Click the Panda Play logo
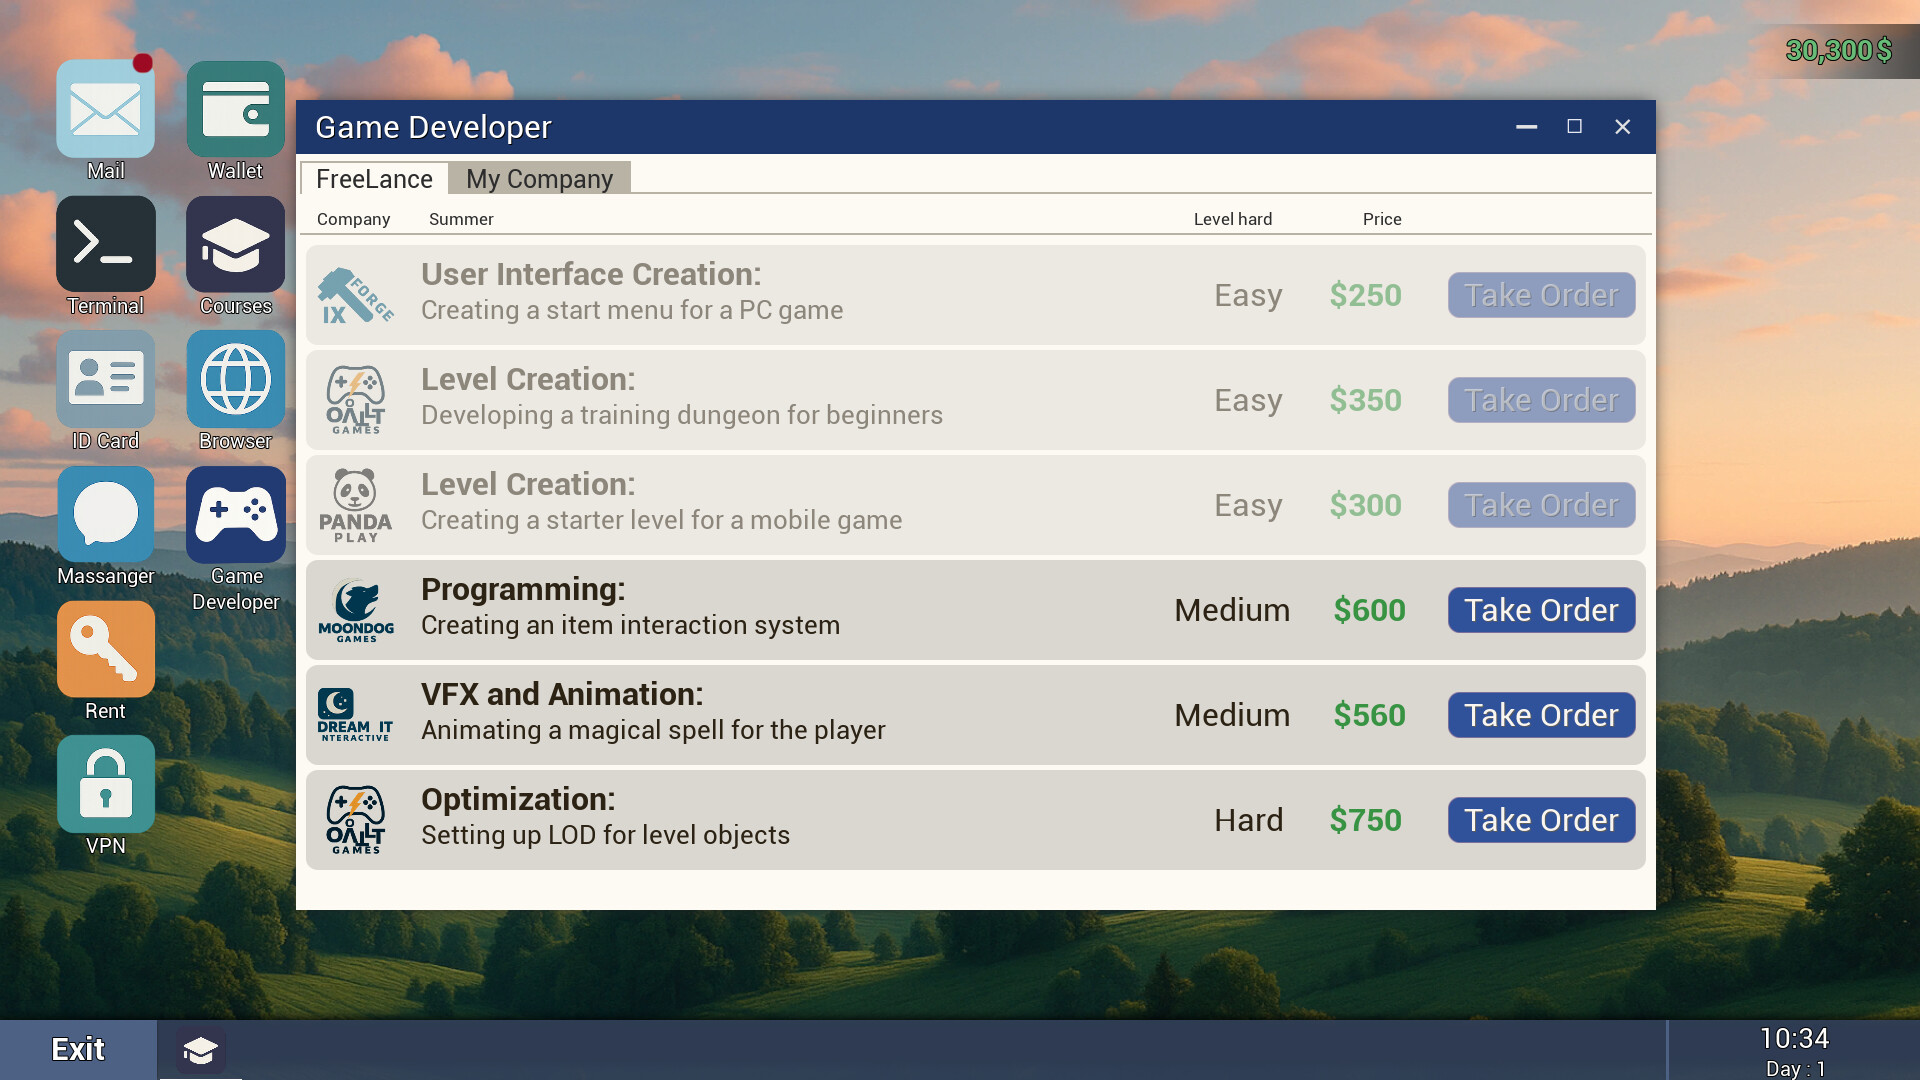 coord(355,505)
